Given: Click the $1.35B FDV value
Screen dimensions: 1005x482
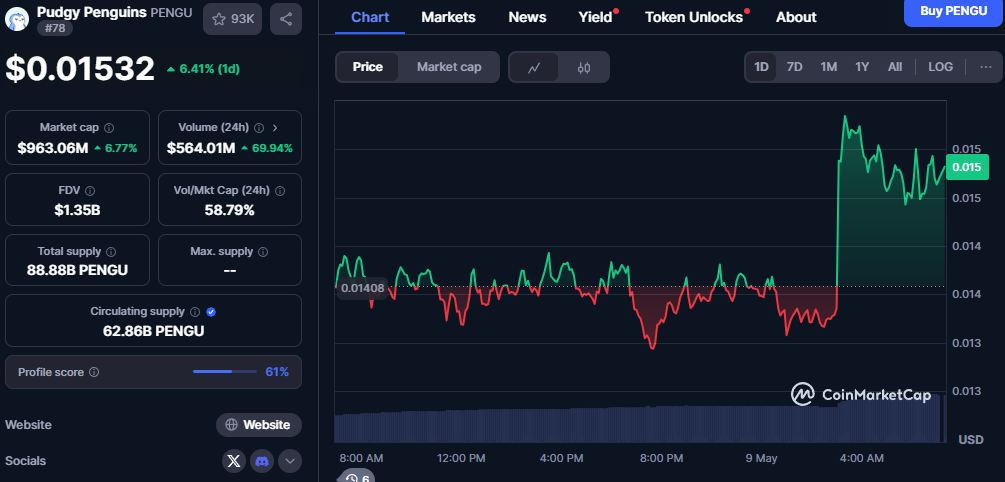Looking at the screenshot, I should coord(78,210).
